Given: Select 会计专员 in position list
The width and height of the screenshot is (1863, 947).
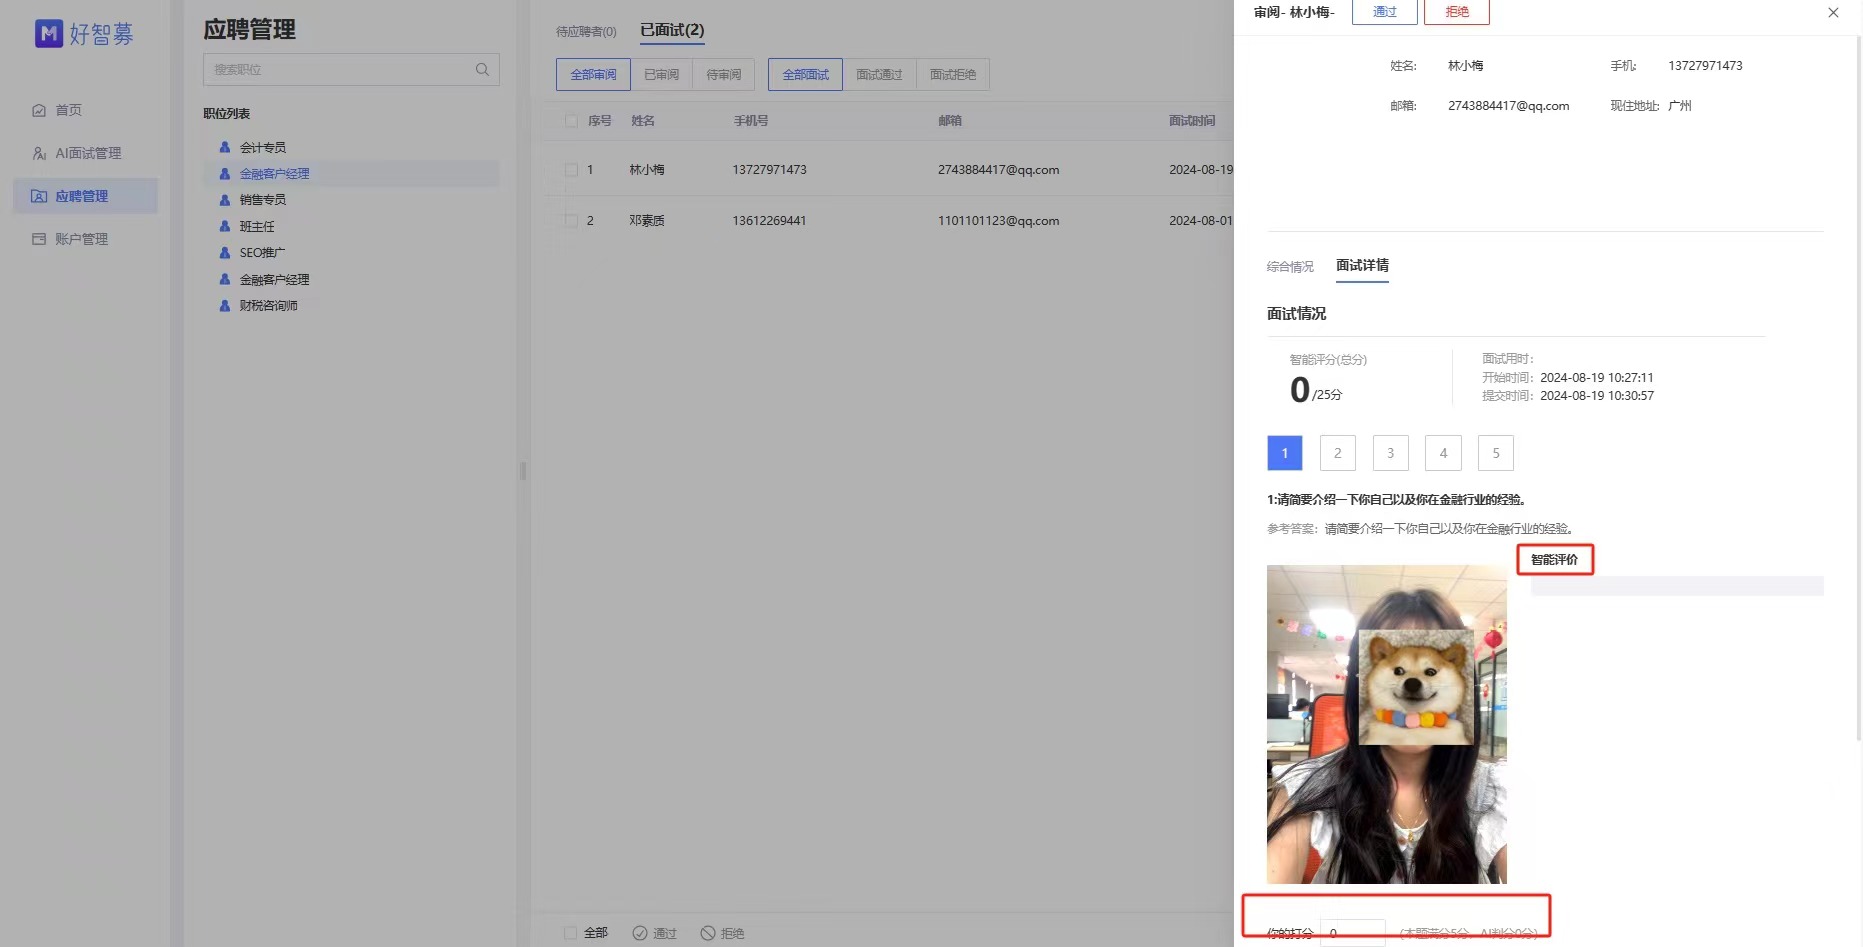Looking at the screenshot, I should pos(263,148).
